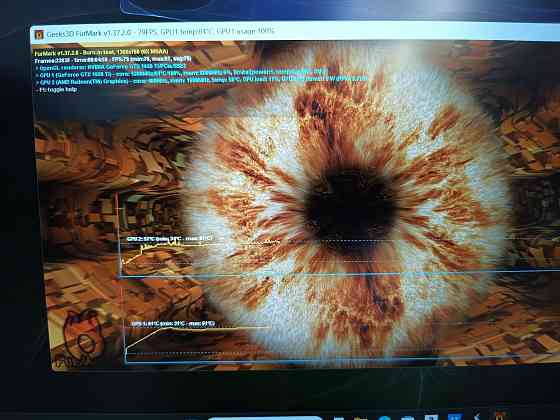560x420 pixels.
Task: Click the Frames and FPS statistics line
Action: 113,59
